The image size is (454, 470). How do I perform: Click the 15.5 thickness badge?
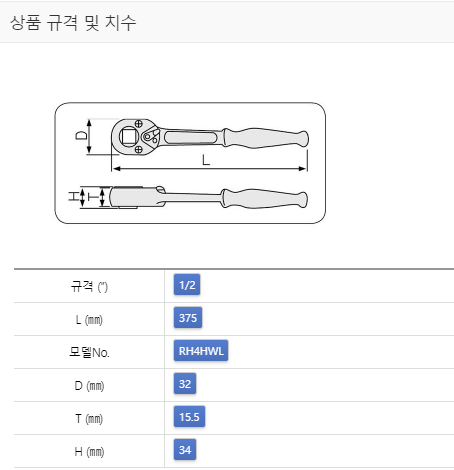point(189,417)
